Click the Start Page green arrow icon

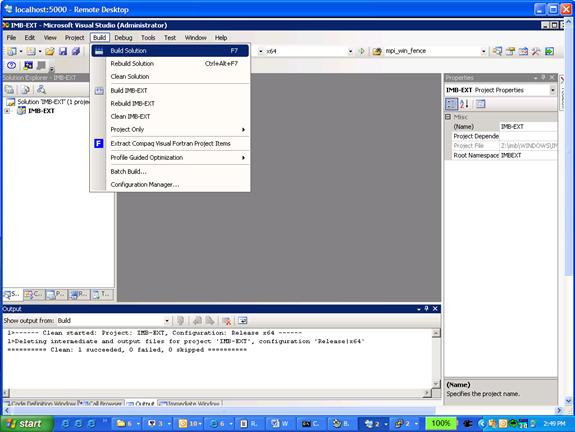[x=549, y=51]
